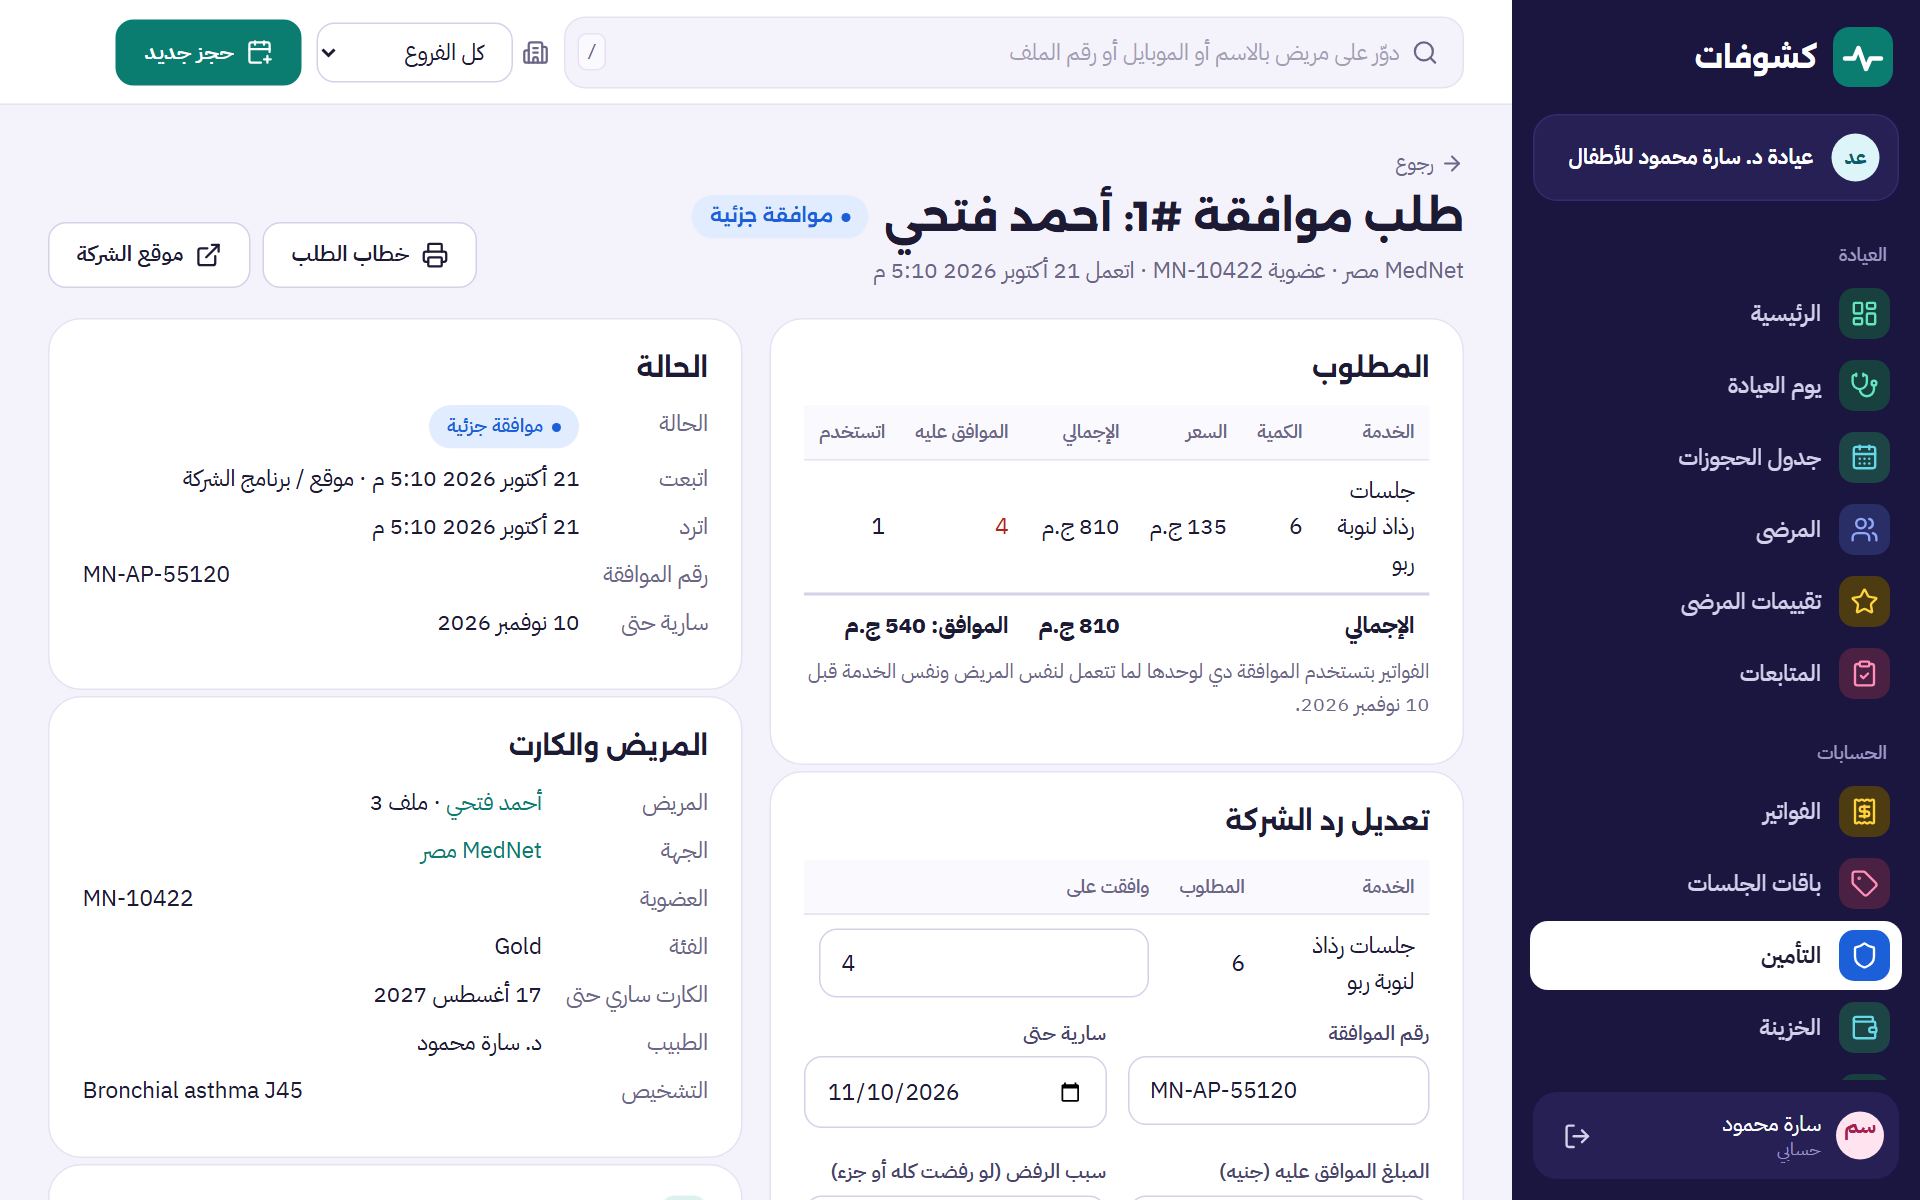Click رقم الموافقة input field
Screen dimensions: 1920x1200
pyautogui.click(x=1278, y=1091)
